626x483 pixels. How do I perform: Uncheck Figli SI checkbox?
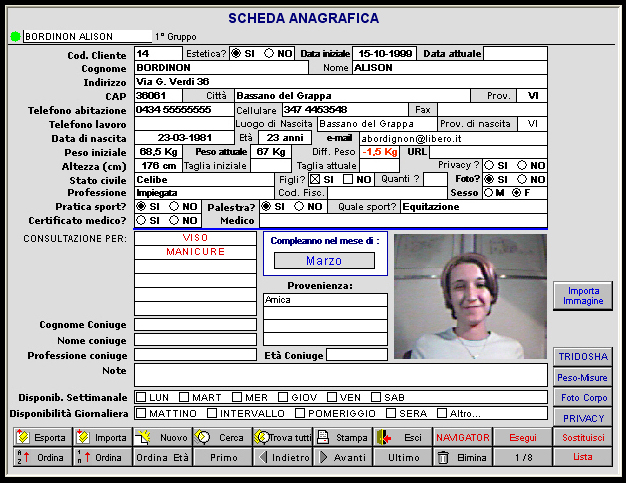tap(315, 179)
